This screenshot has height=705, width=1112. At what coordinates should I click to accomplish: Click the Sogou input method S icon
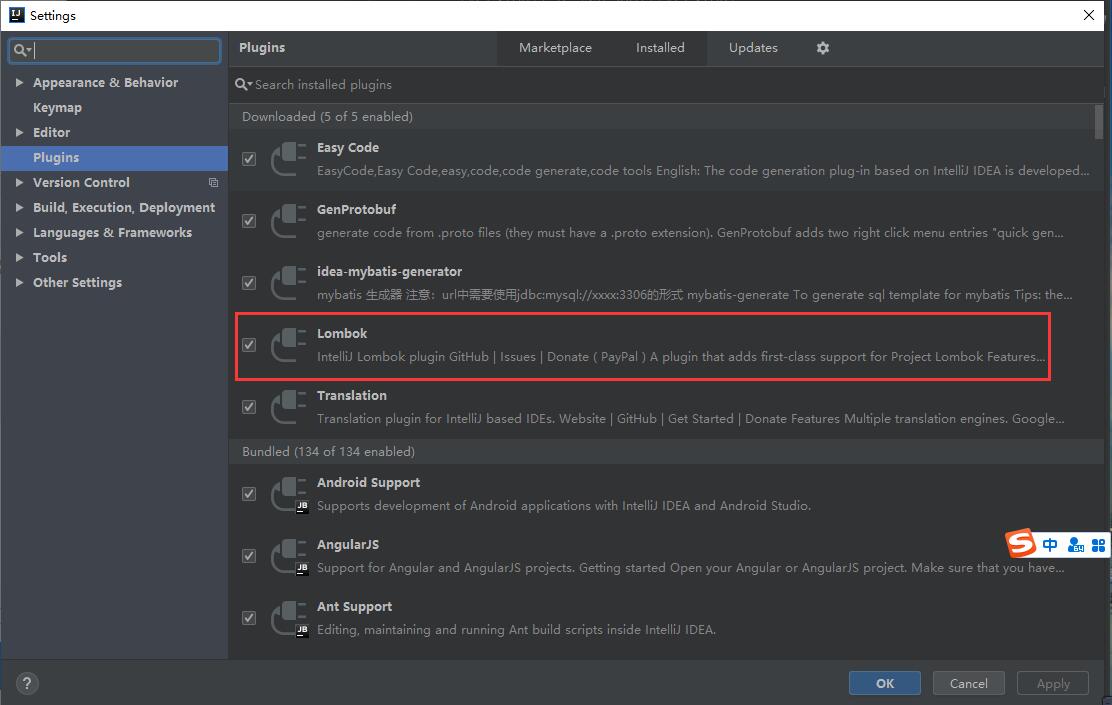click(x=1021, y=544)
